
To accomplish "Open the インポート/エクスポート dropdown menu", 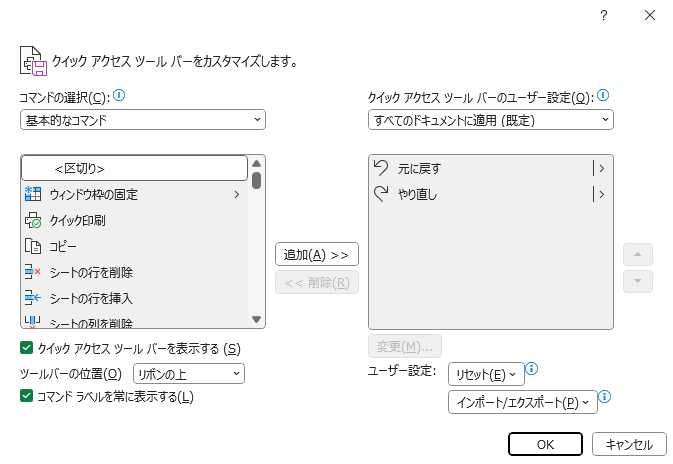I will pyautogui.click(x=522, y=402).
